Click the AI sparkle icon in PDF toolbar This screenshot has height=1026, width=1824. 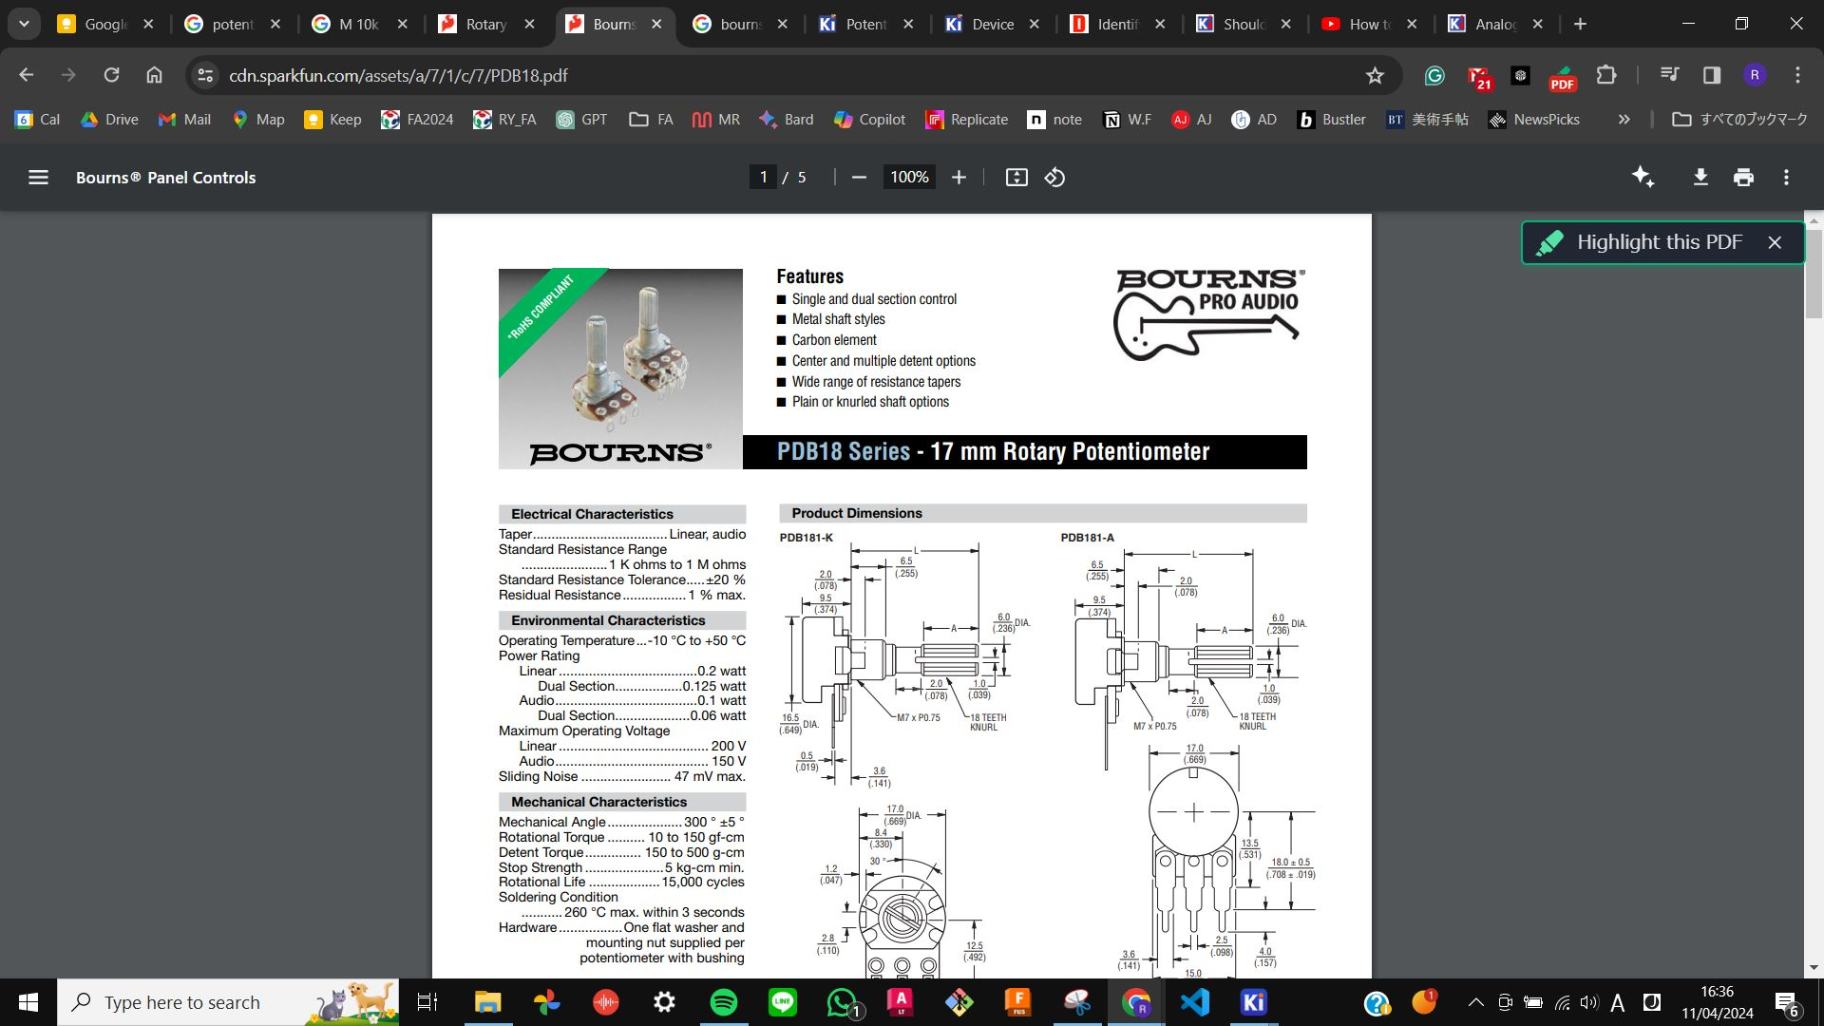pos(1643,177)
